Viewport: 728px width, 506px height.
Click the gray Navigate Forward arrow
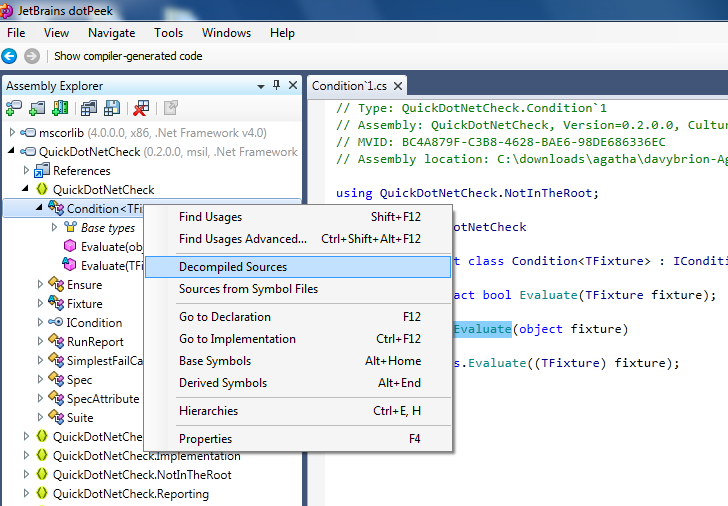(32, 56)
